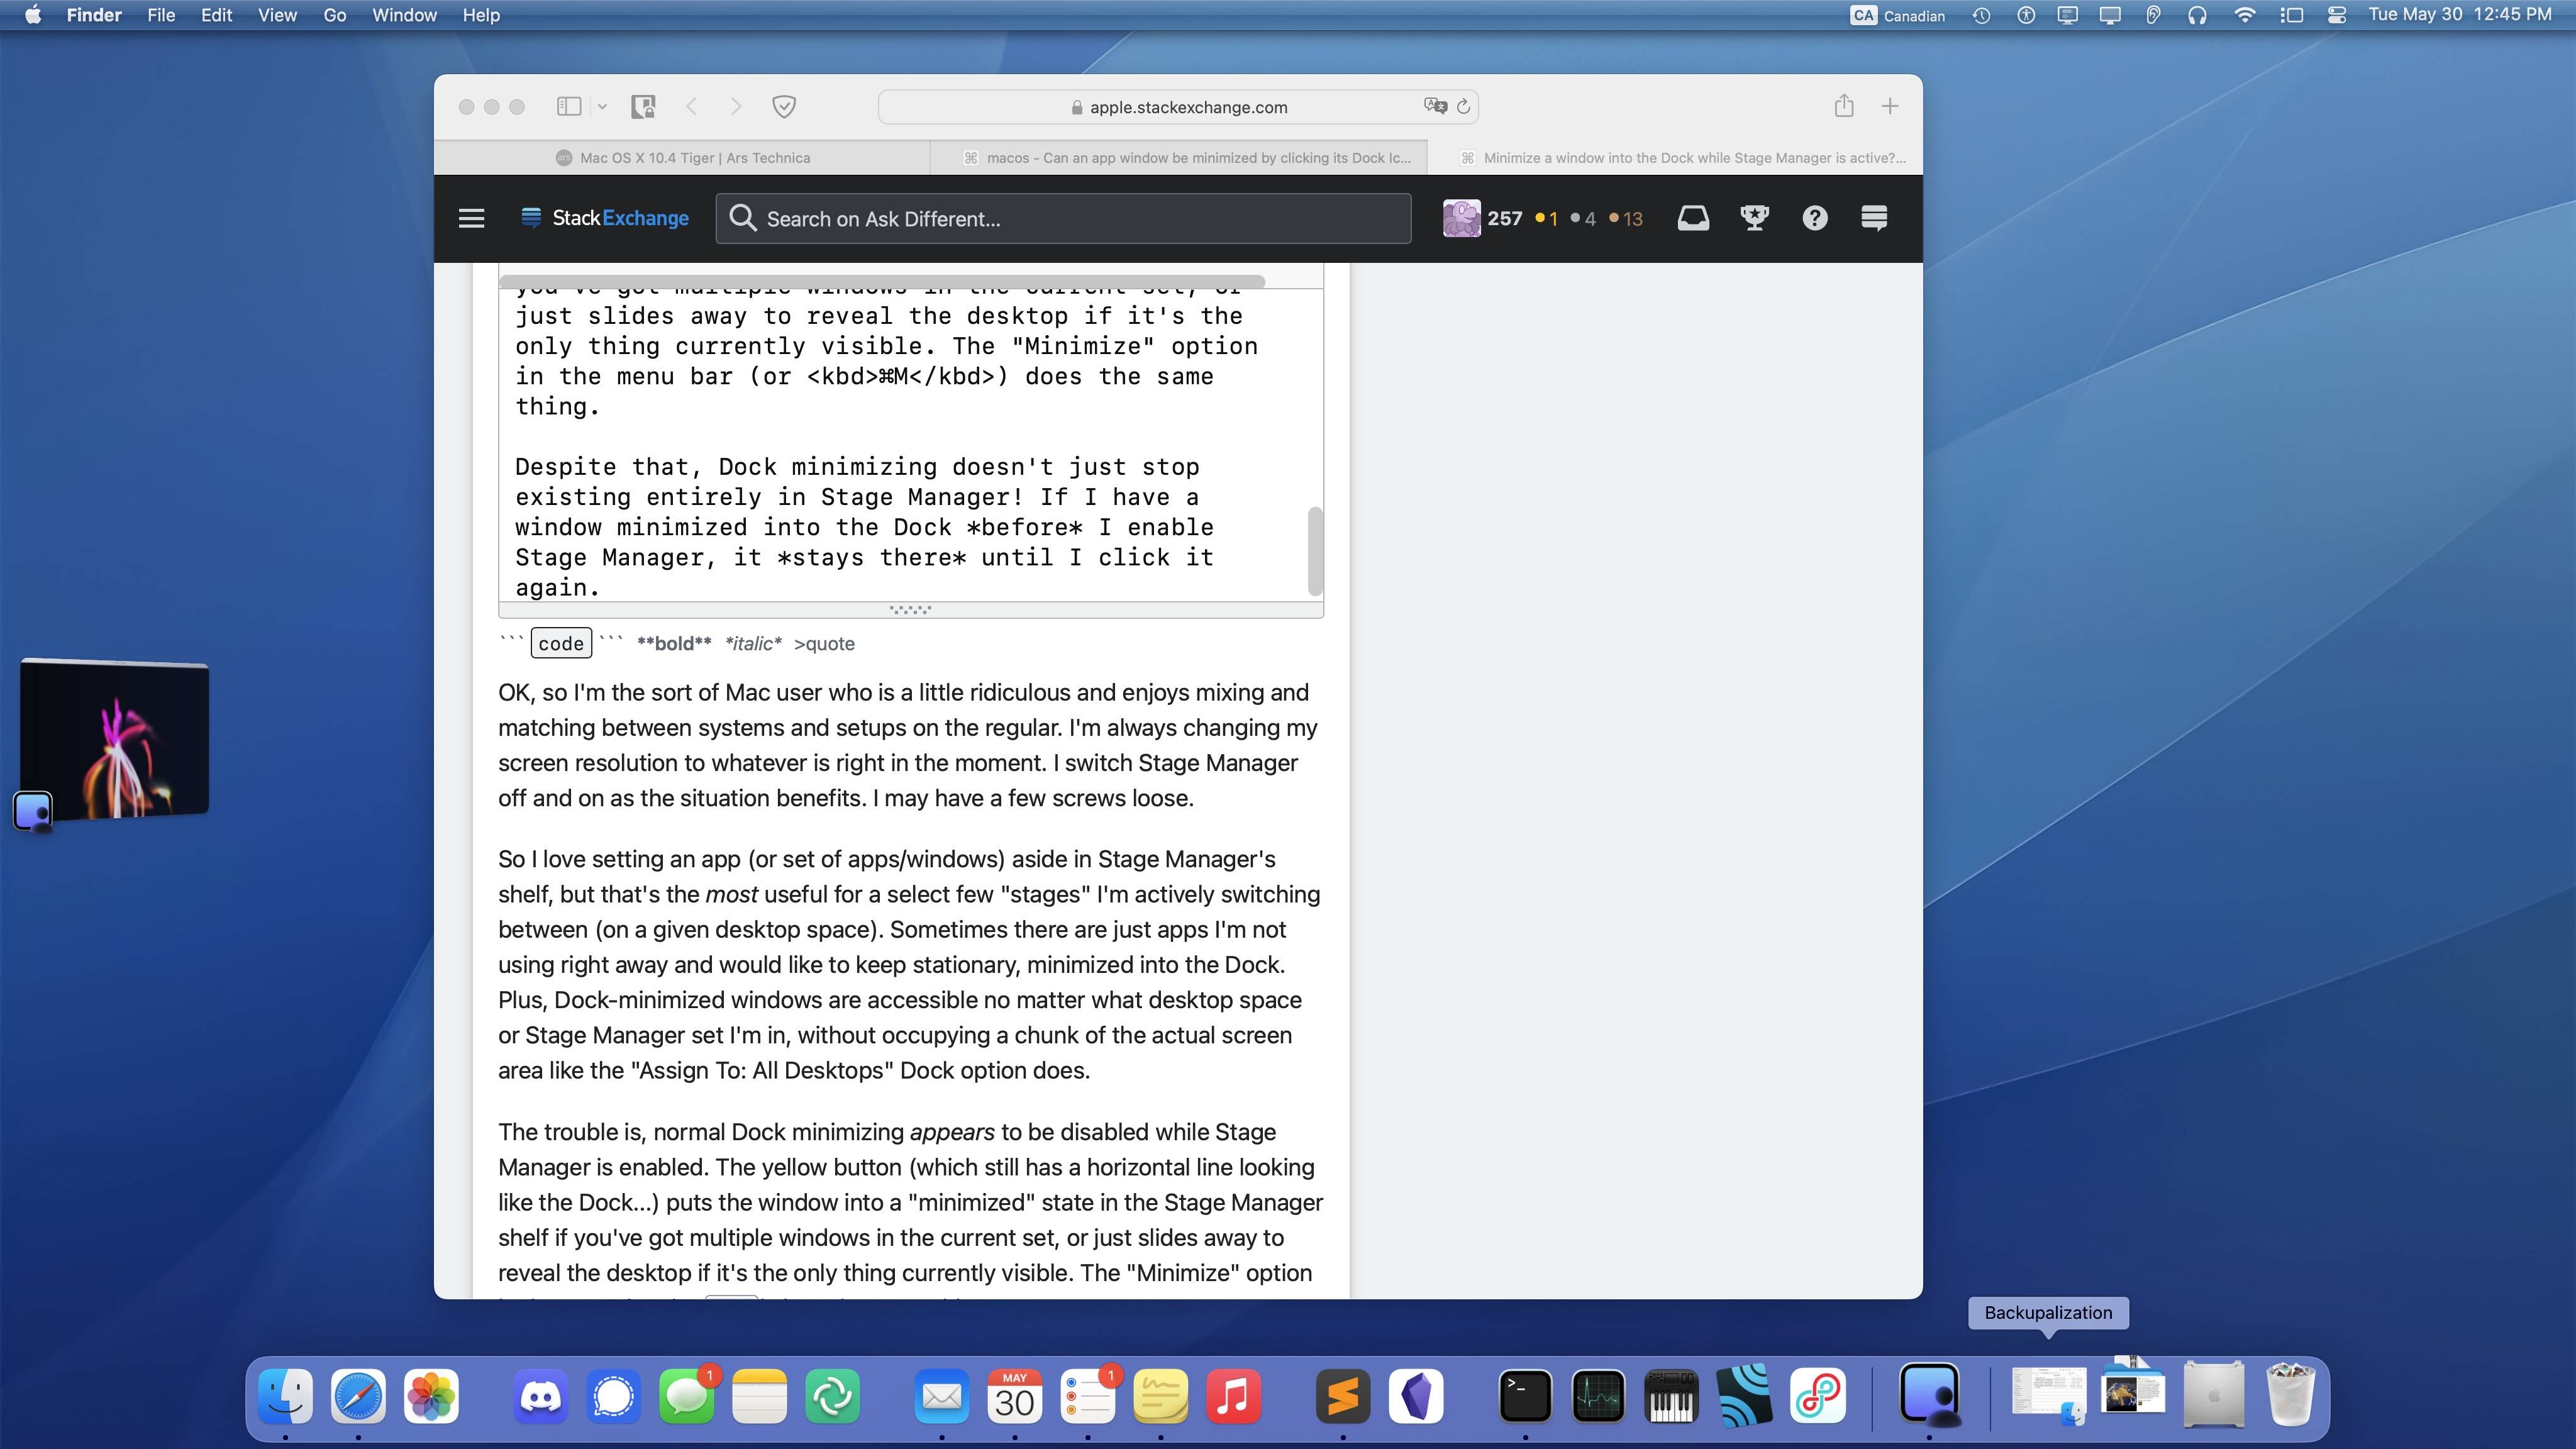The width and height of the screenshot is (2576, 1449).
Task: Open Control Center in menu bar
Action: click(2336, 15)
